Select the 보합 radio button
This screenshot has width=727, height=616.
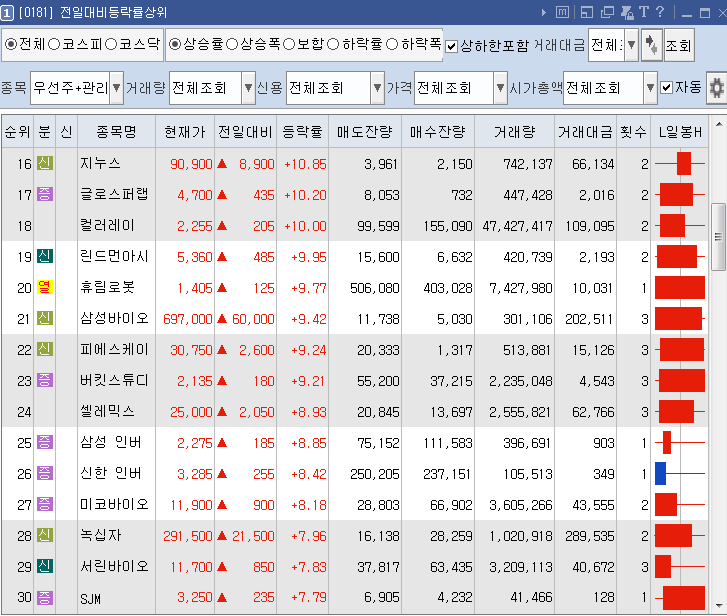coord(289,44)
